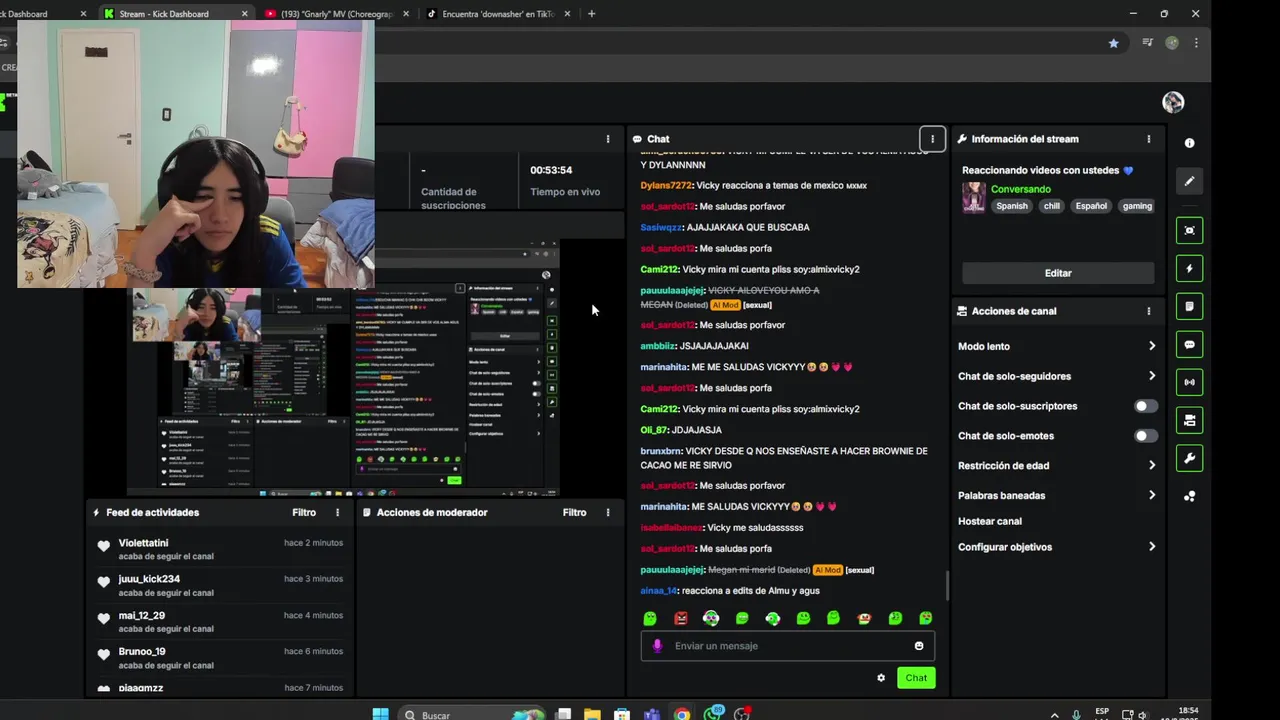Screen dimensions: 1280x720
Task: Toggle the channel actions panel icon in sidebar
Action: (1189, 420)
